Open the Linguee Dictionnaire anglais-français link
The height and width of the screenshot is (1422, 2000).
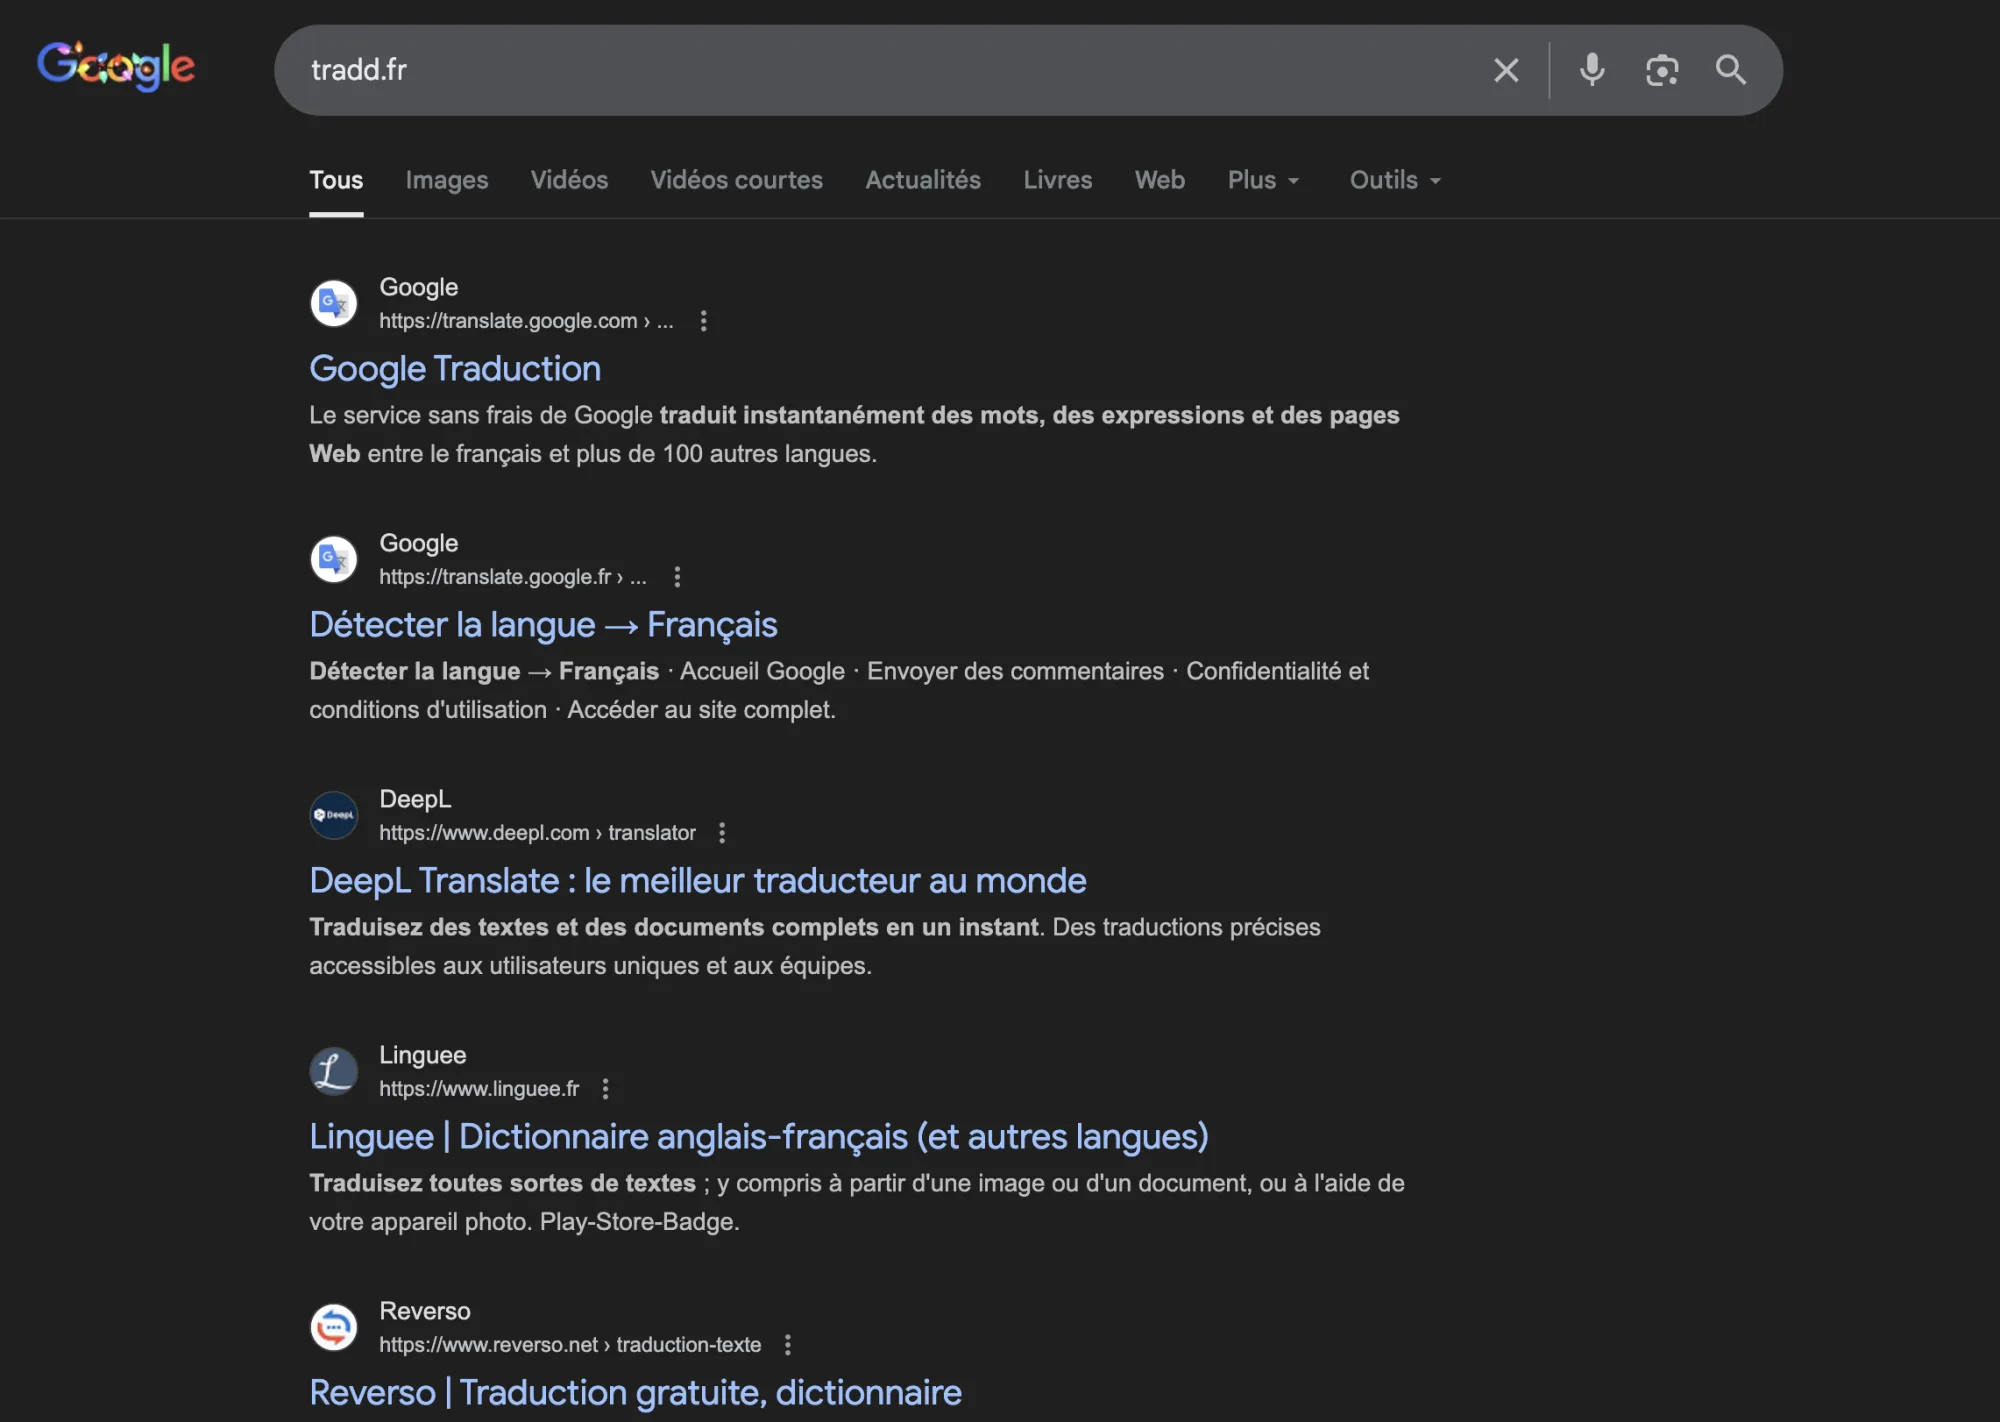758,1137
